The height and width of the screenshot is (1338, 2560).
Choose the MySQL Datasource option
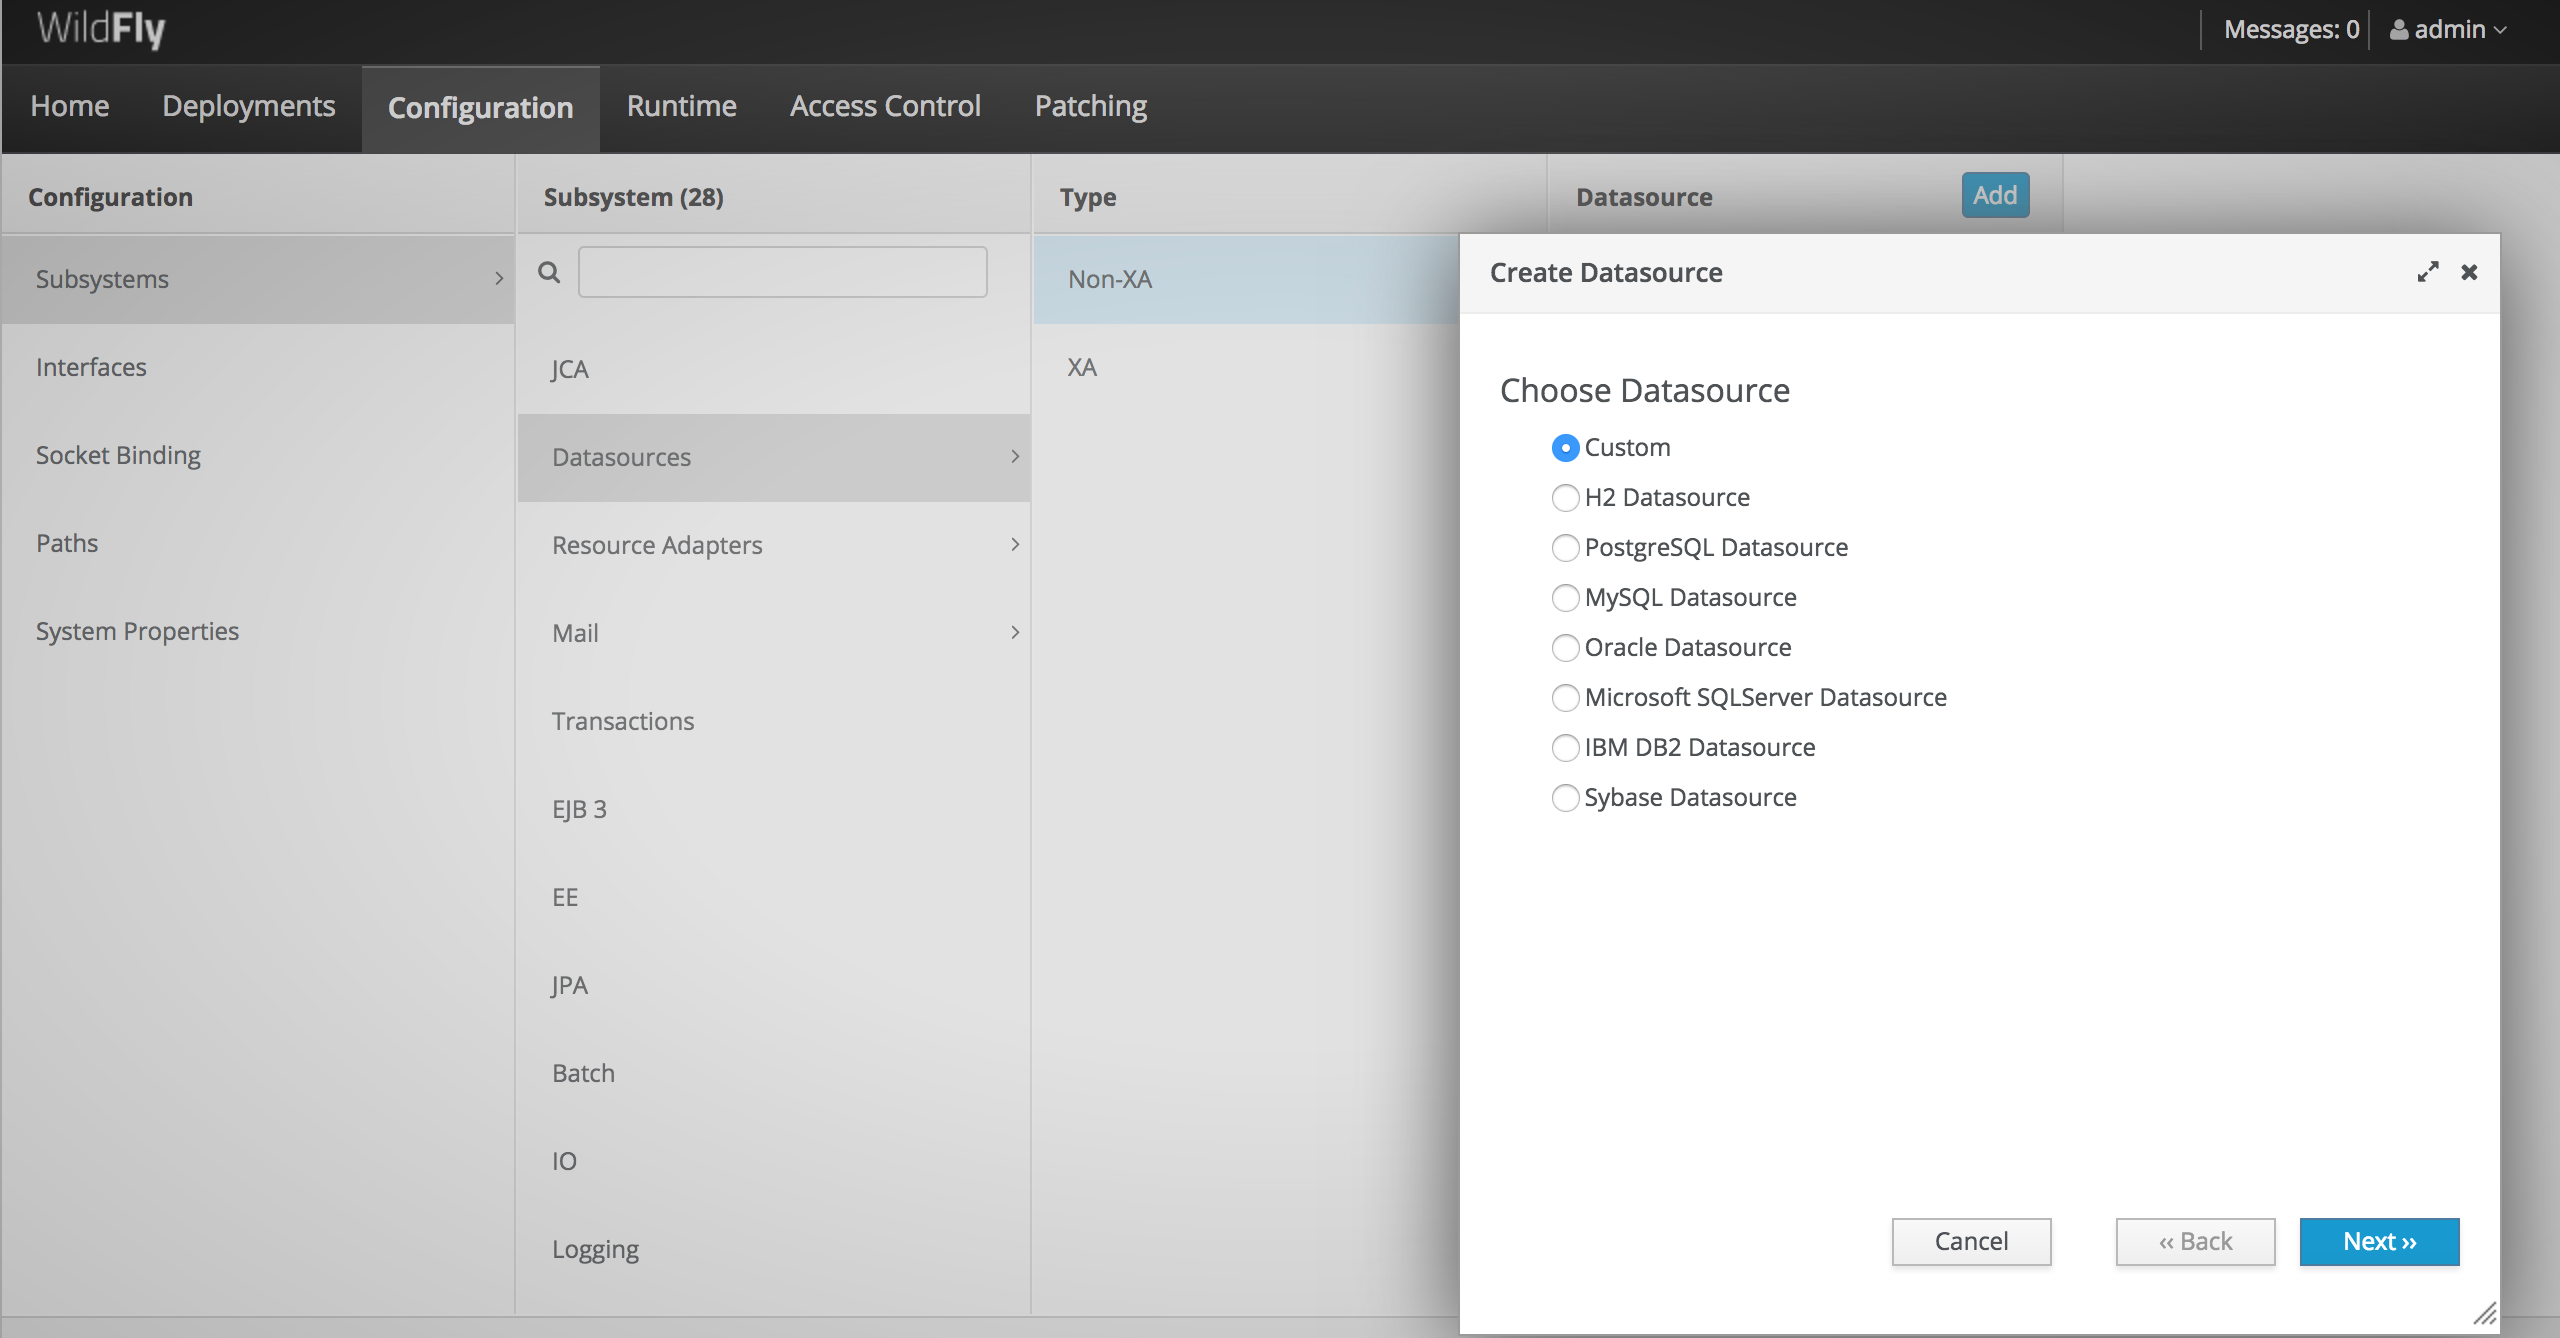pyautogui.click(x=1565, y=598)
